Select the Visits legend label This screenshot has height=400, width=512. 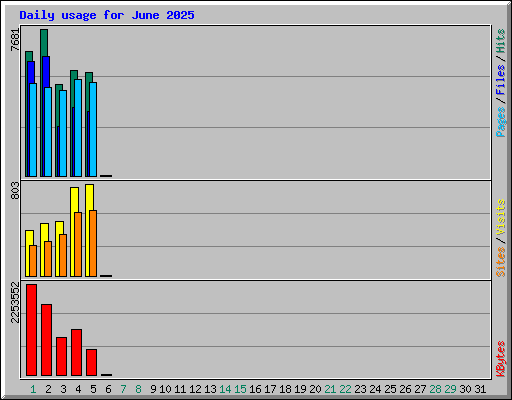[x=500, y=218]
